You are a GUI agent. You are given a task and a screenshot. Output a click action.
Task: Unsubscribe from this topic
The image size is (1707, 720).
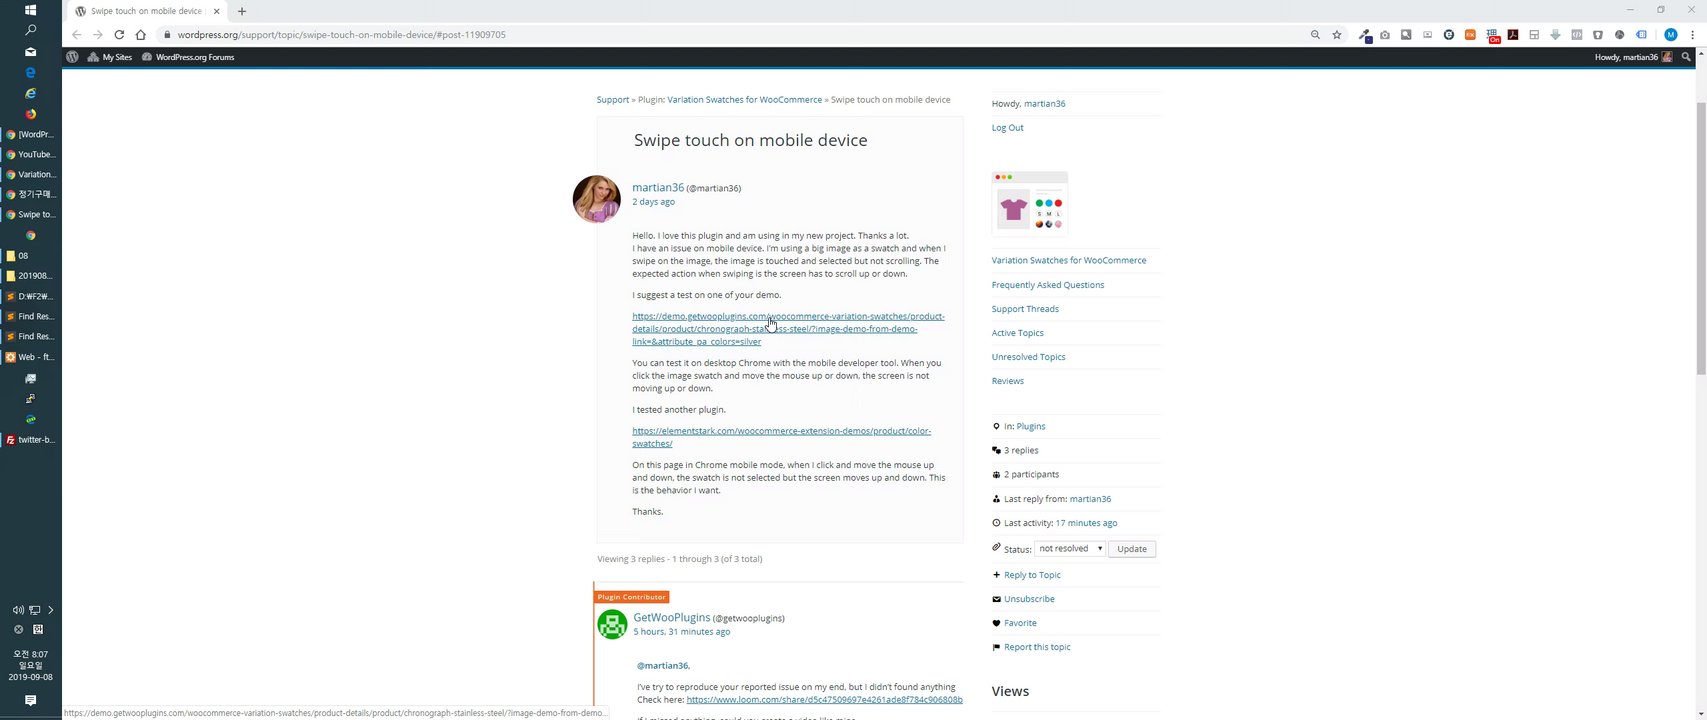click(x=1029, y=599)
